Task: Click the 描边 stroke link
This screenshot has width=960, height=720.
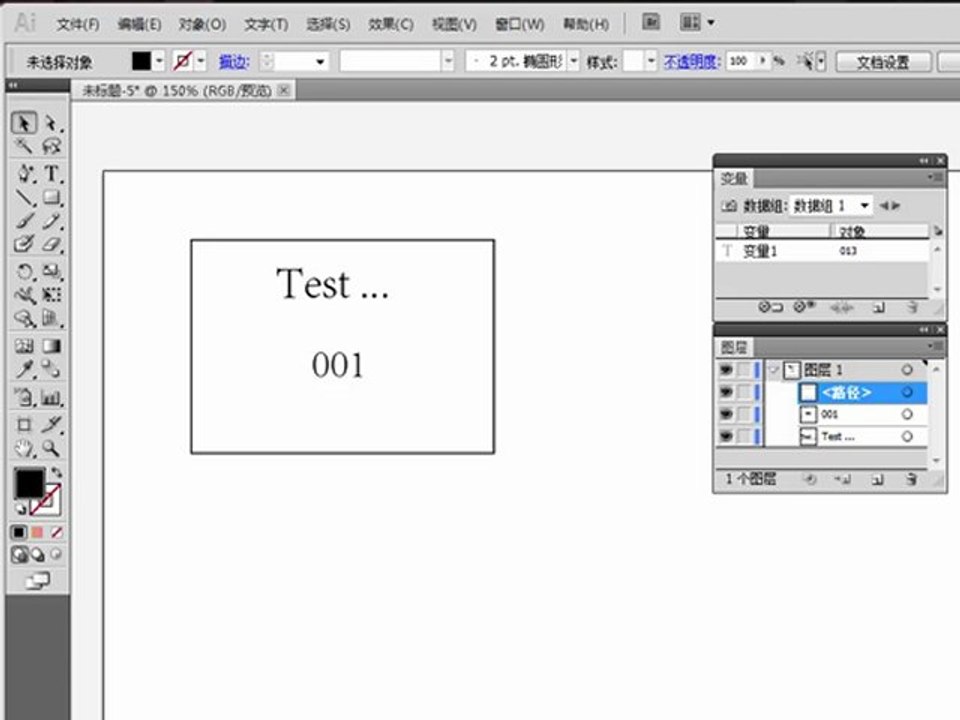Action: pos(234,62)
